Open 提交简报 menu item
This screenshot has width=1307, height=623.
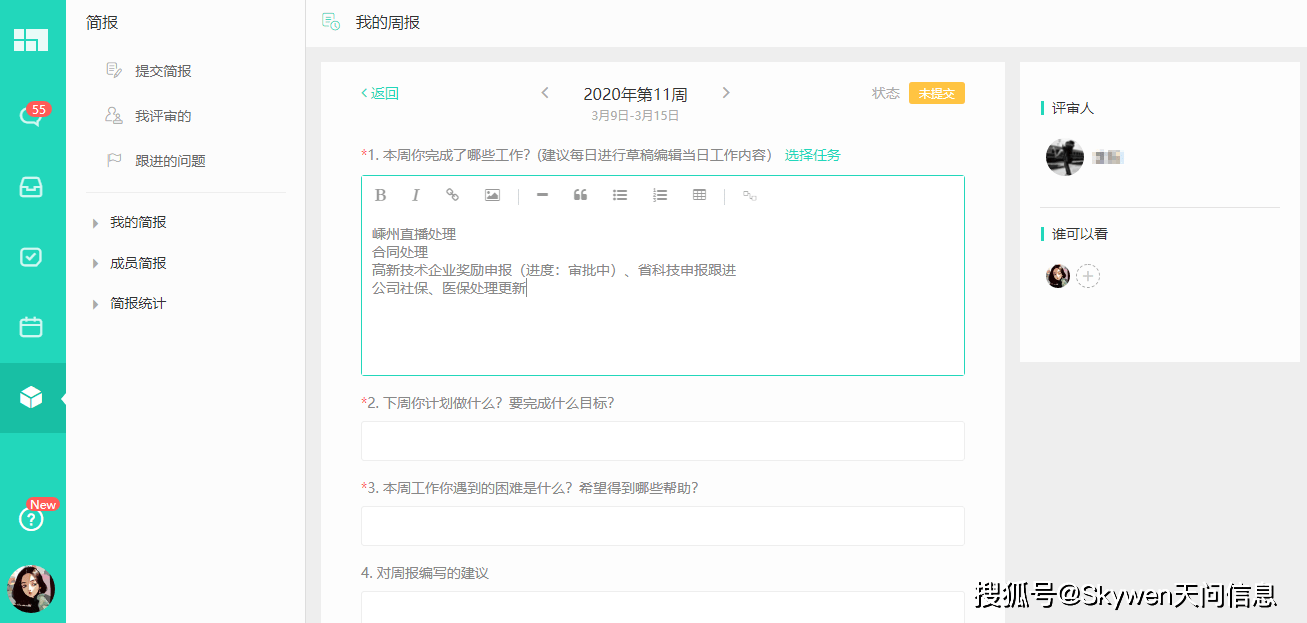click(x=163, y=71)
